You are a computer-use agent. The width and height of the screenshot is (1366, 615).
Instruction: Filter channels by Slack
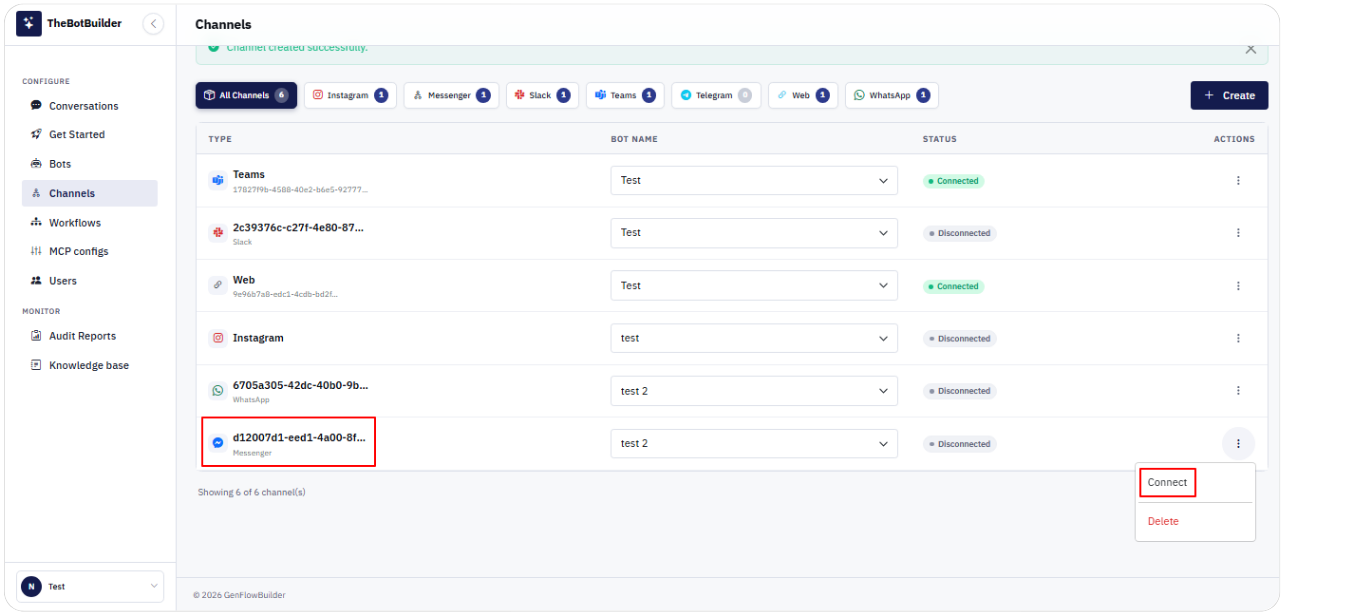[542, 96]
